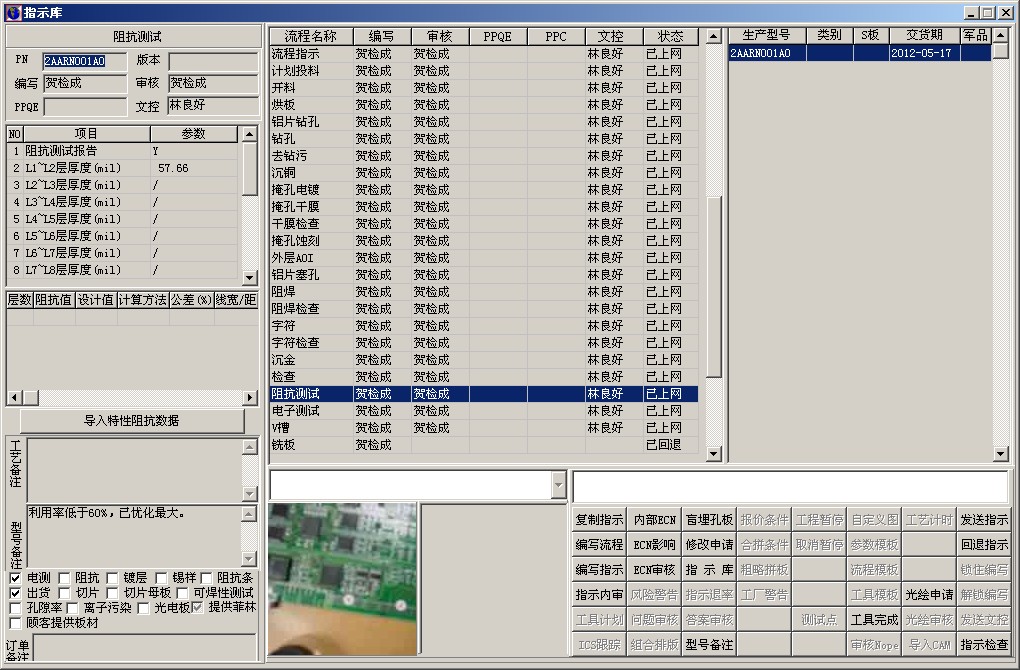Click the 指示内审 button
1020x670 pixels.
[599, 595]
